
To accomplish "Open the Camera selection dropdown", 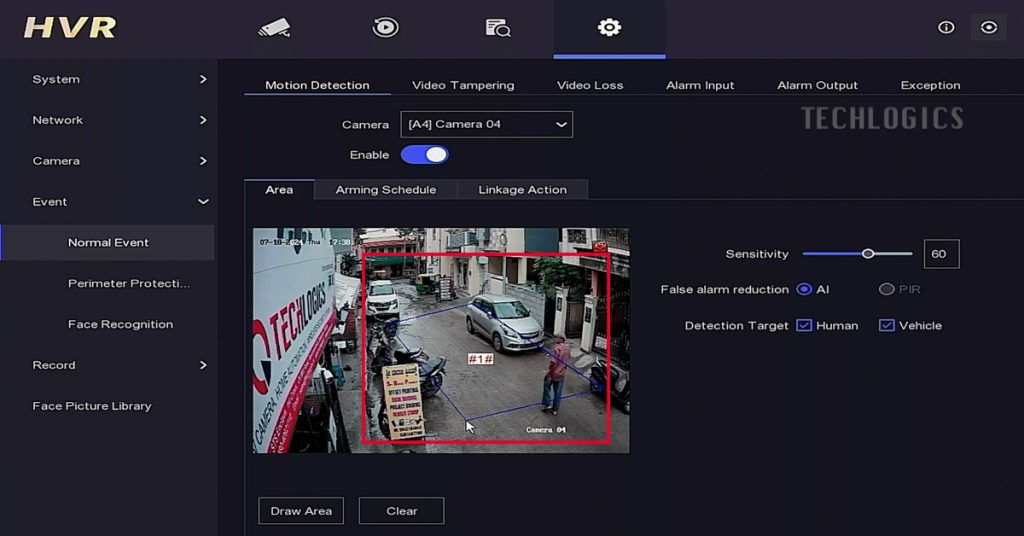I will pyautogui.click(x=486, y=125).
